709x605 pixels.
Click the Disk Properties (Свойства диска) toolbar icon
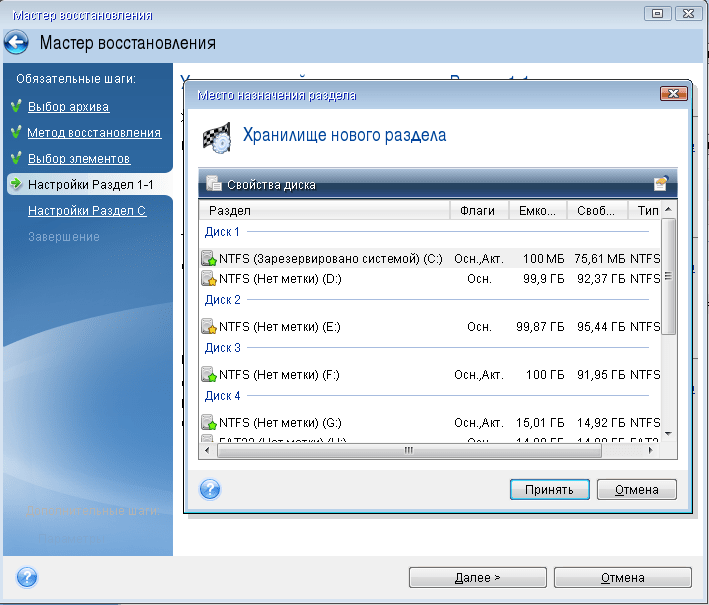(x=213, y=184)
